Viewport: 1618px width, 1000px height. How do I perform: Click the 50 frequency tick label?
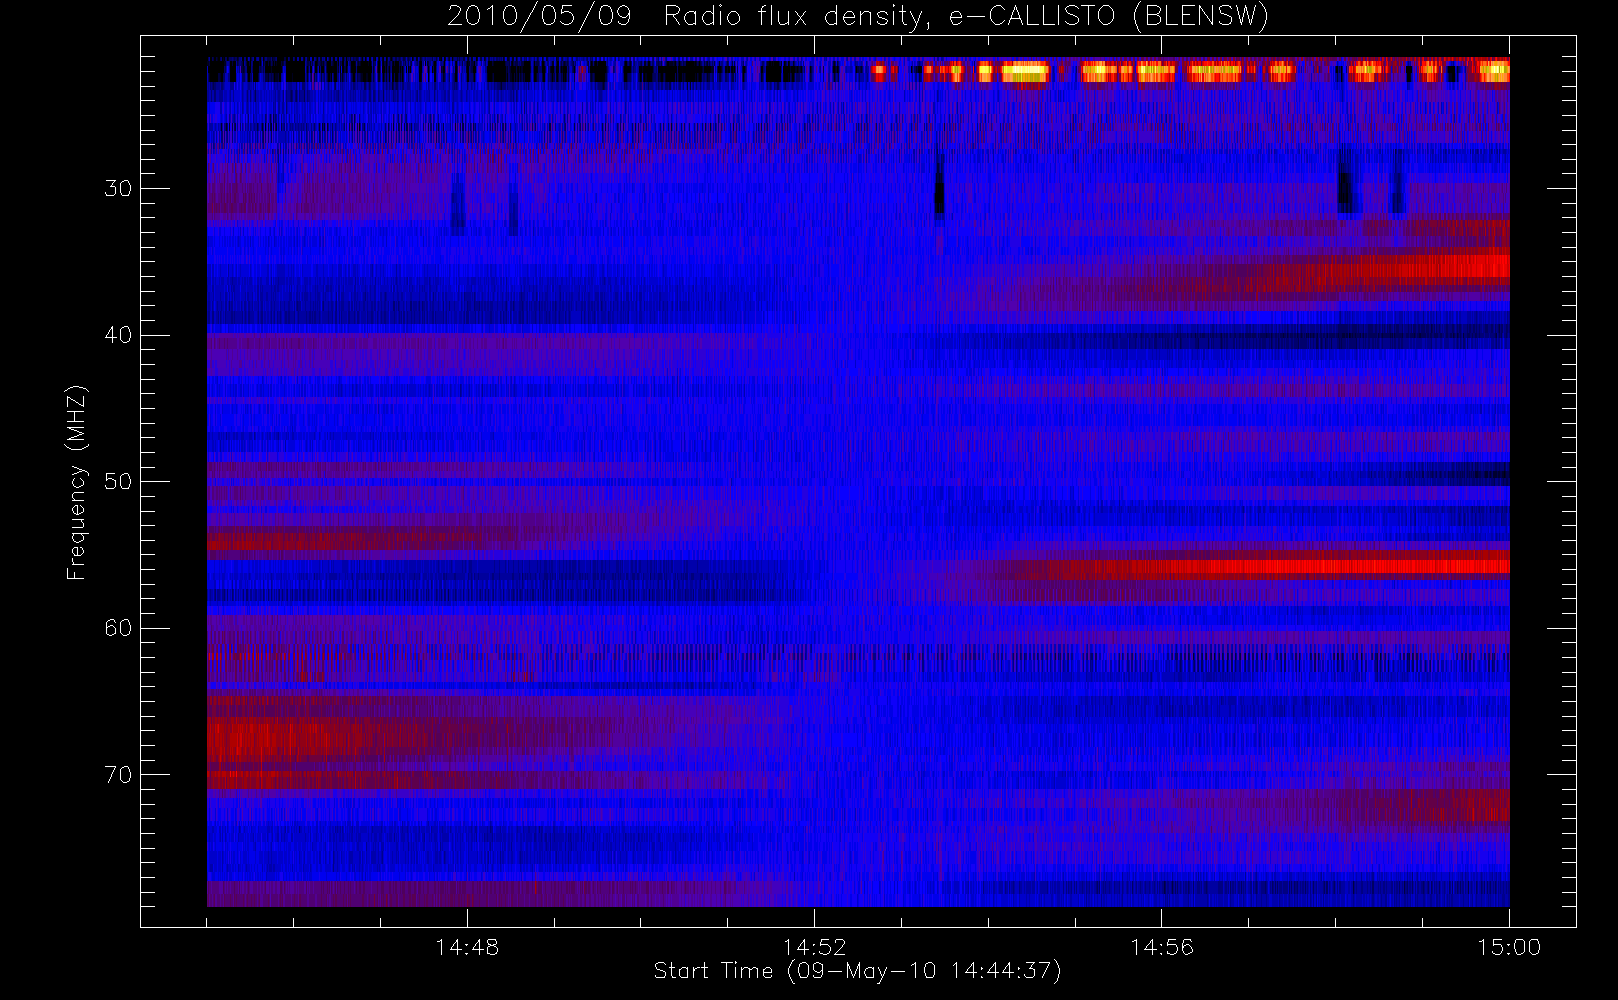point(118,481)
